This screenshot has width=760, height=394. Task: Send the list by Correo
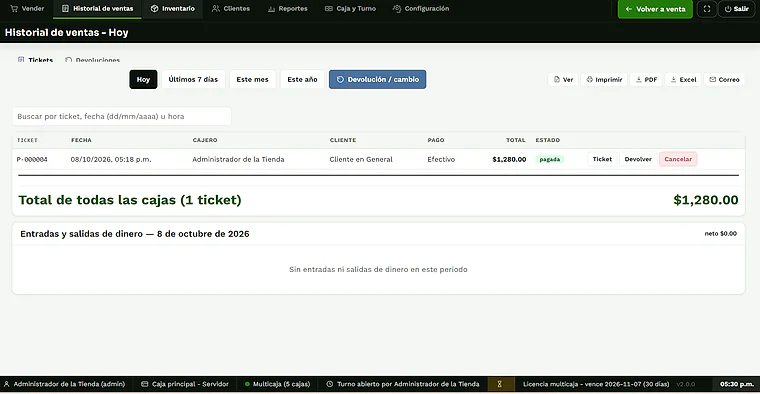(724, 79)
